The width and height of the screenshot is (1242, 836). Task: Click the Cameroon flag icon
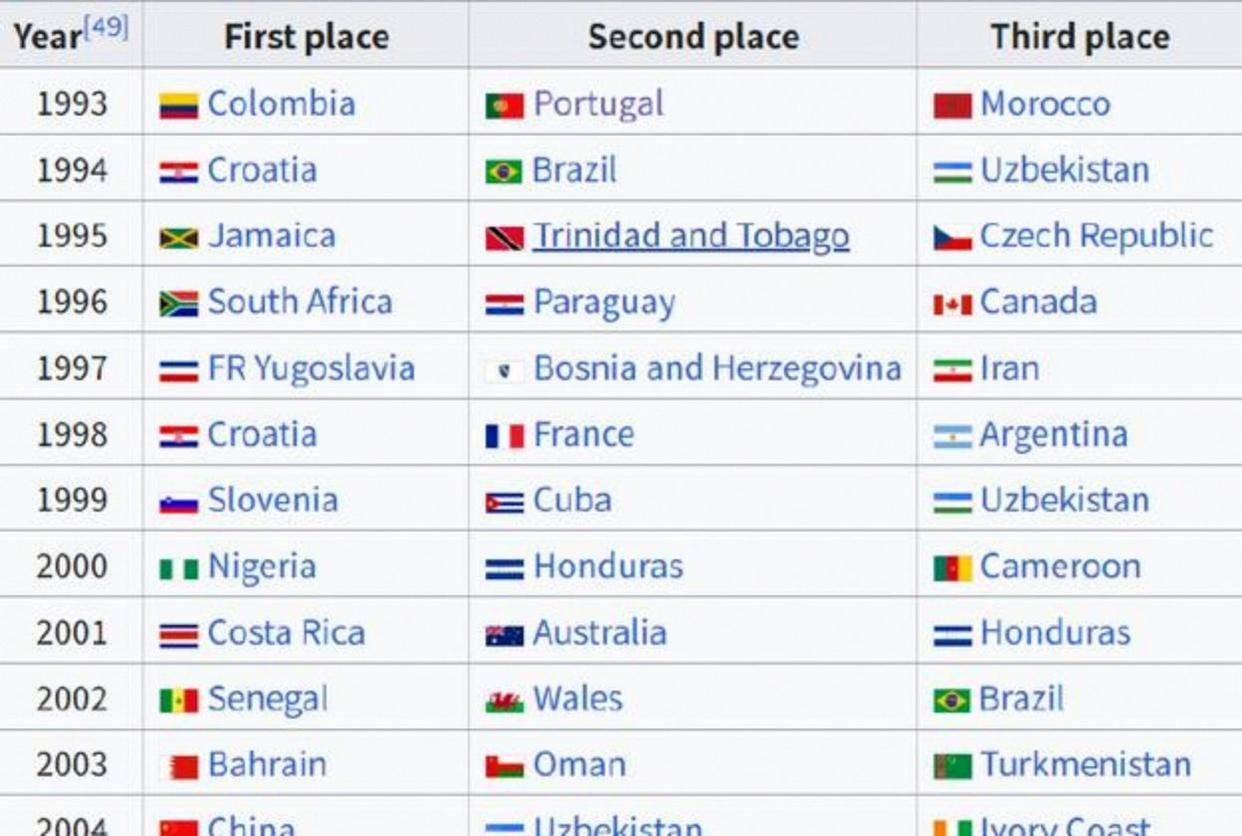pyautogui.click(x=952, y=568)
